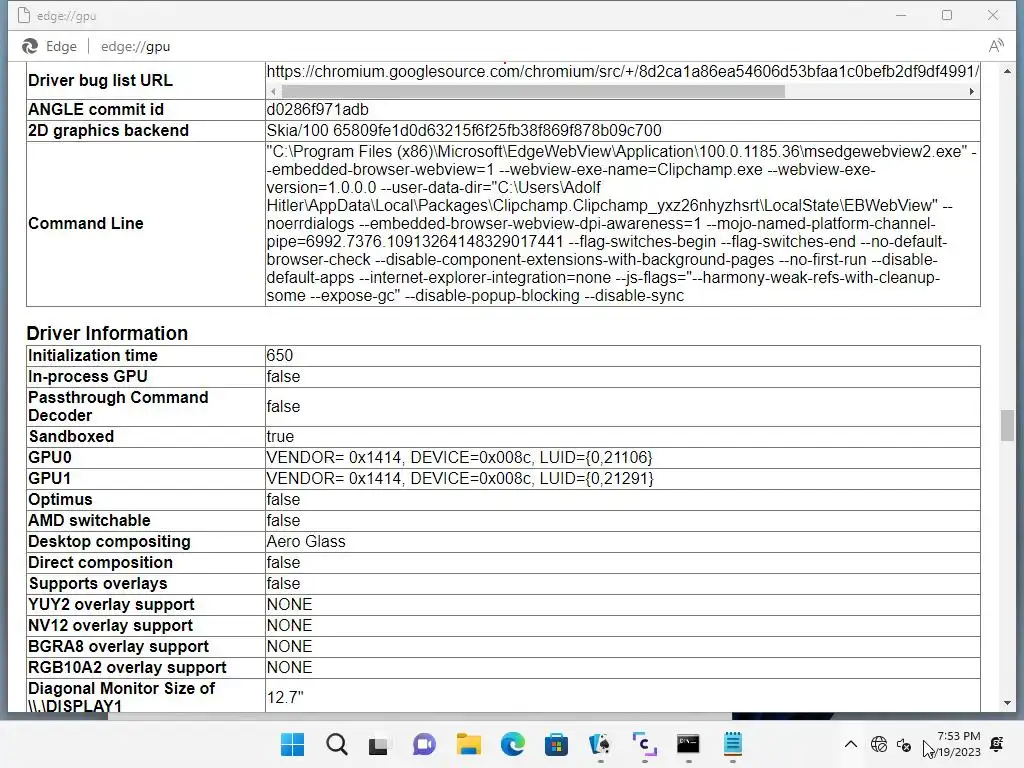The width and height of the screenshot is (1024, 768).
Task: Click the BGRA8 overlay support label
Action: point(118,646)
